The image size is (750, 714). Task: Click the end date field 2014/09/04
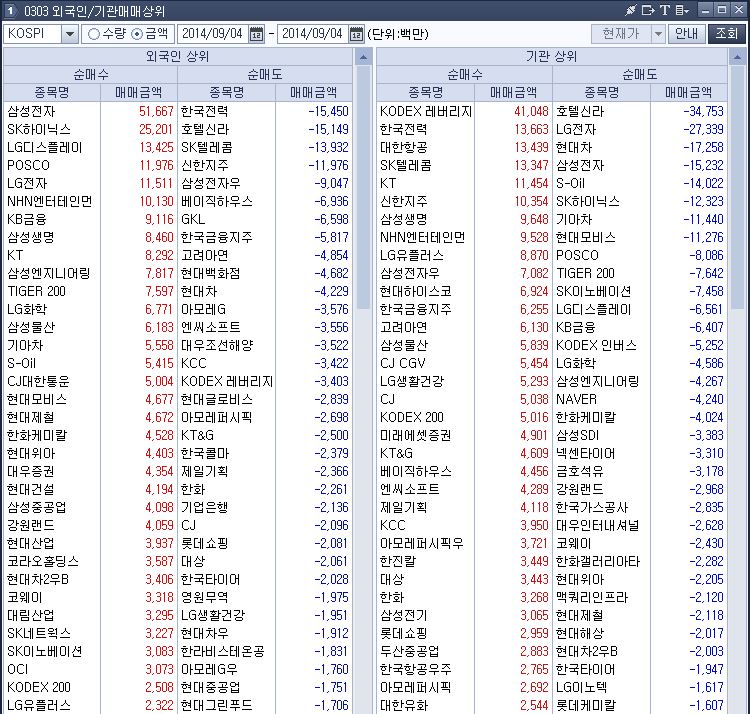click(313, 34)
